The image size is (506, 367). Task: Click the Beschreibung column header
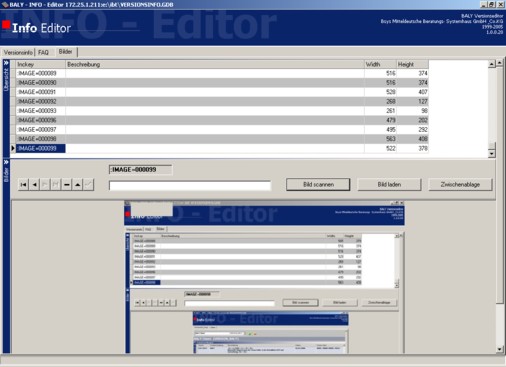[215, 64]
